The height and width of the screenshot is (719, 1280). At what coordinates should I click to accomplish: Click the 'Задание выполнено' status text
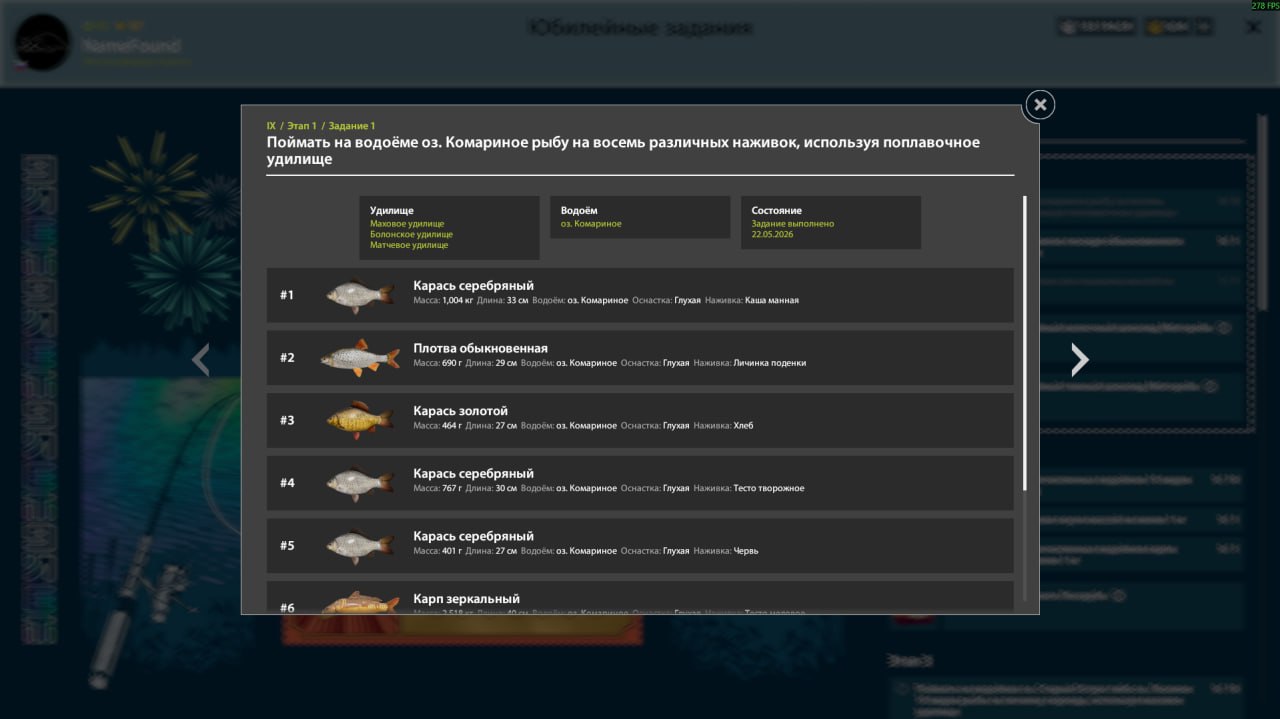[793, 224]
